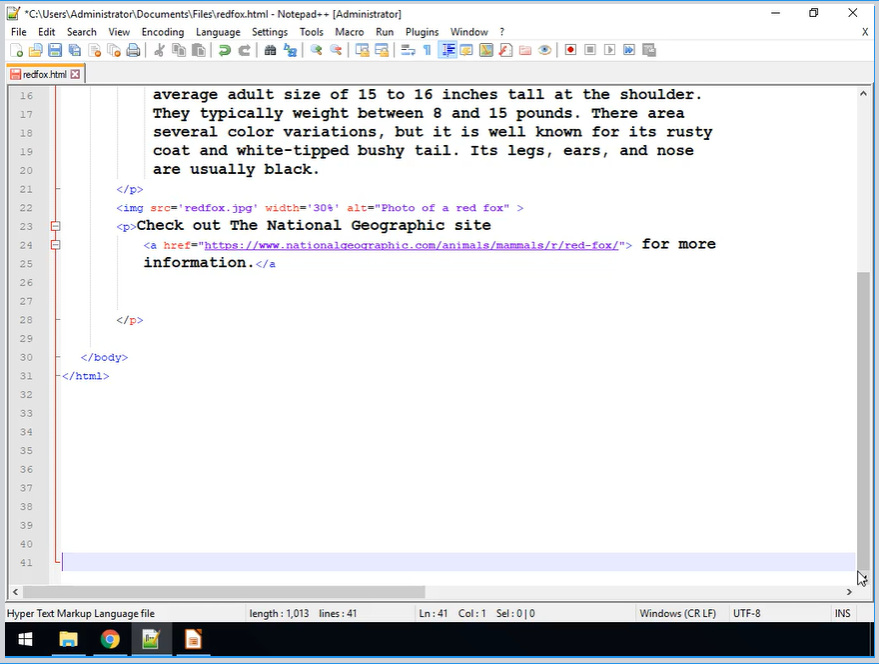This screenshot has height=664, width=879.
Task: Toggle synchronized horizontal scrolling
Action: pyautogui.click(x=382, y=50)
